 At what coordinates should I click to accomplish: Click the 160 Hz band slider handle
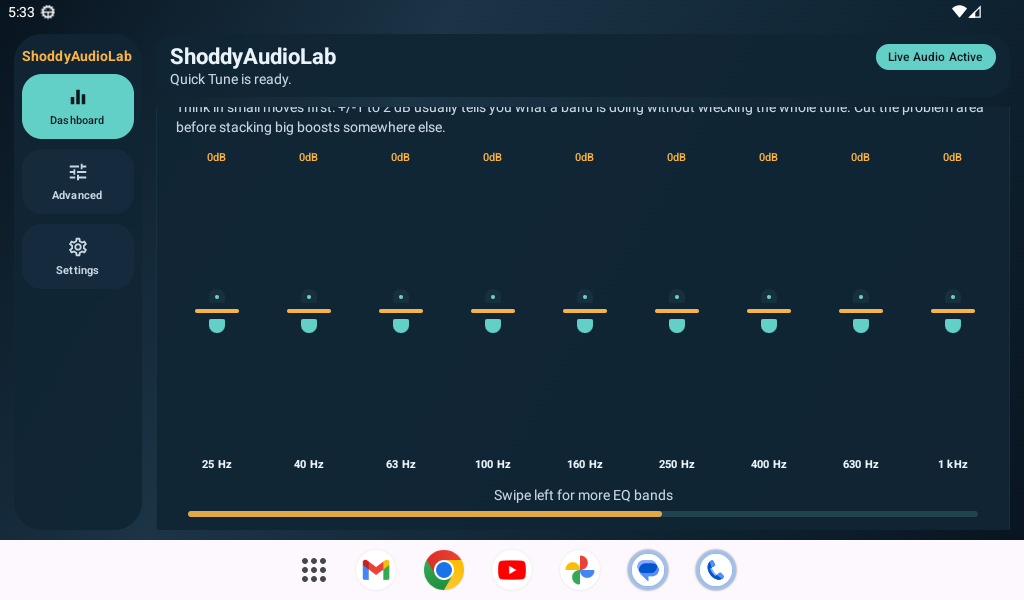click(585, 311)
